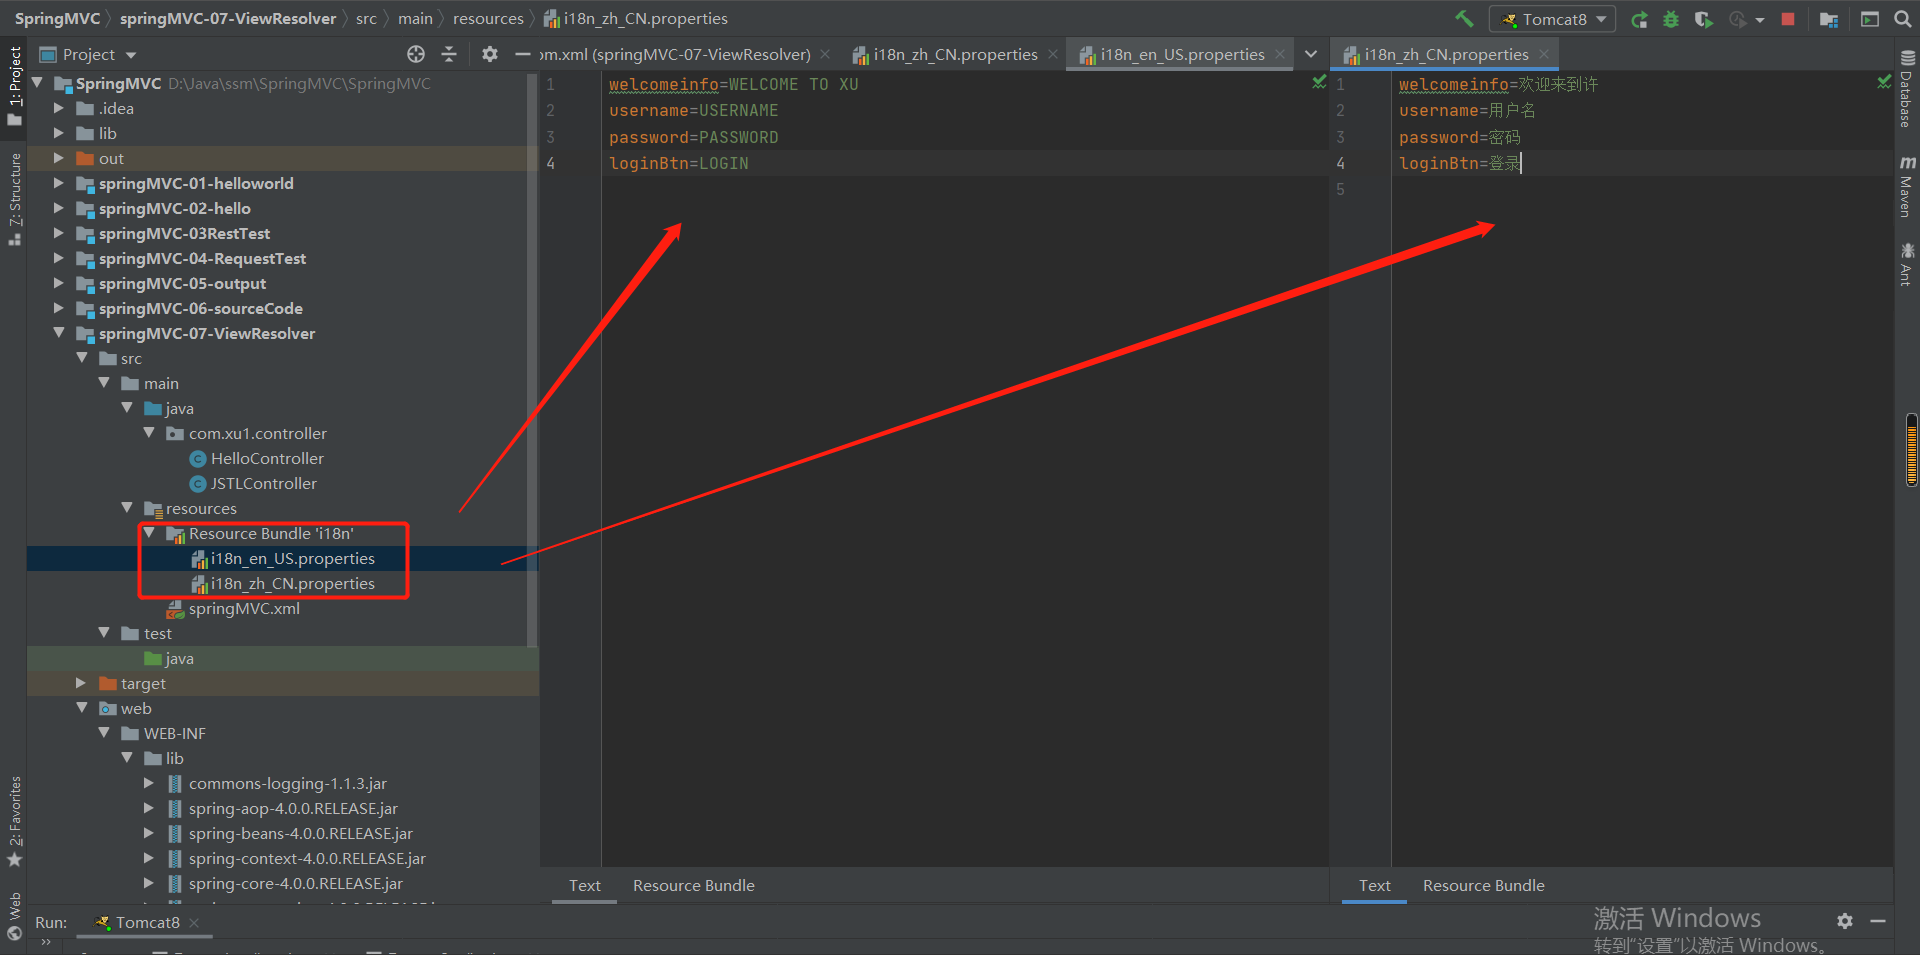Select left i18n_zh_CN.properties editor tab
This screenshot has width=1920, height=955.
(x=955, y=54)
